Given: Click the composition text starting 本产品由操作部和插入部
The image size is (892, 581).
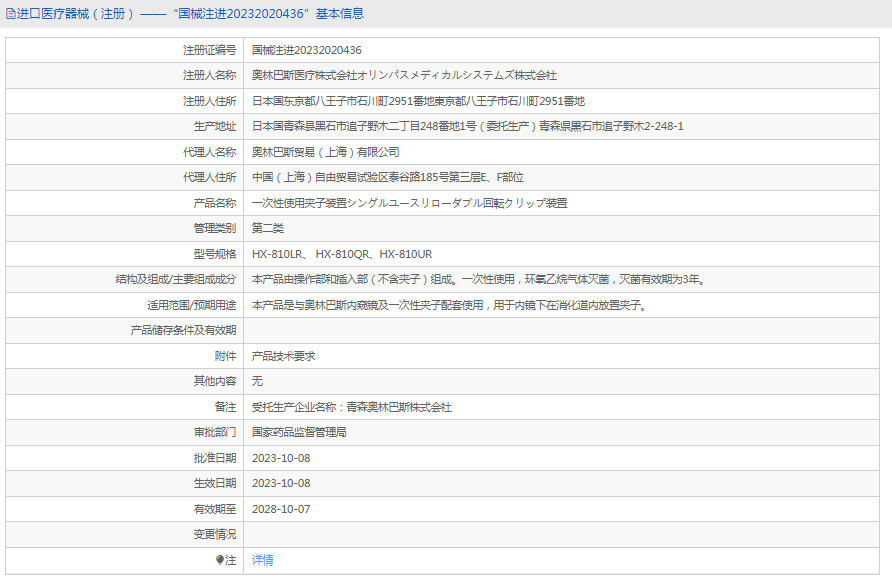Looking at the screenshot, I should (x=479, y=279).
